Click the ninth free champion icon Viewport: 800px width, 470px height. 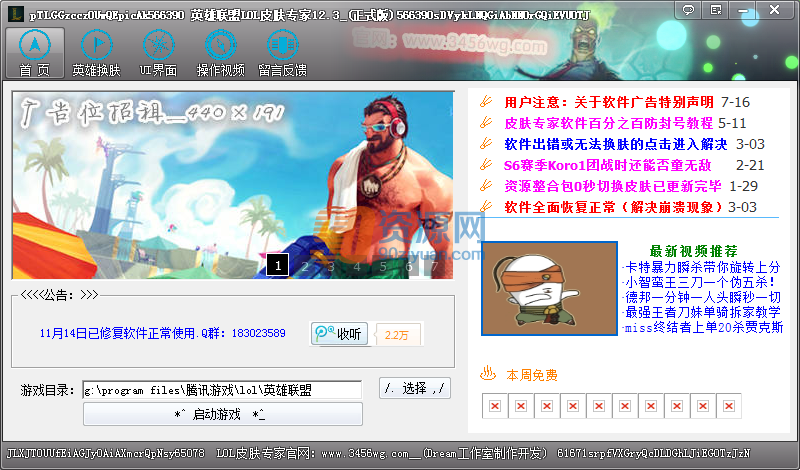703,406
